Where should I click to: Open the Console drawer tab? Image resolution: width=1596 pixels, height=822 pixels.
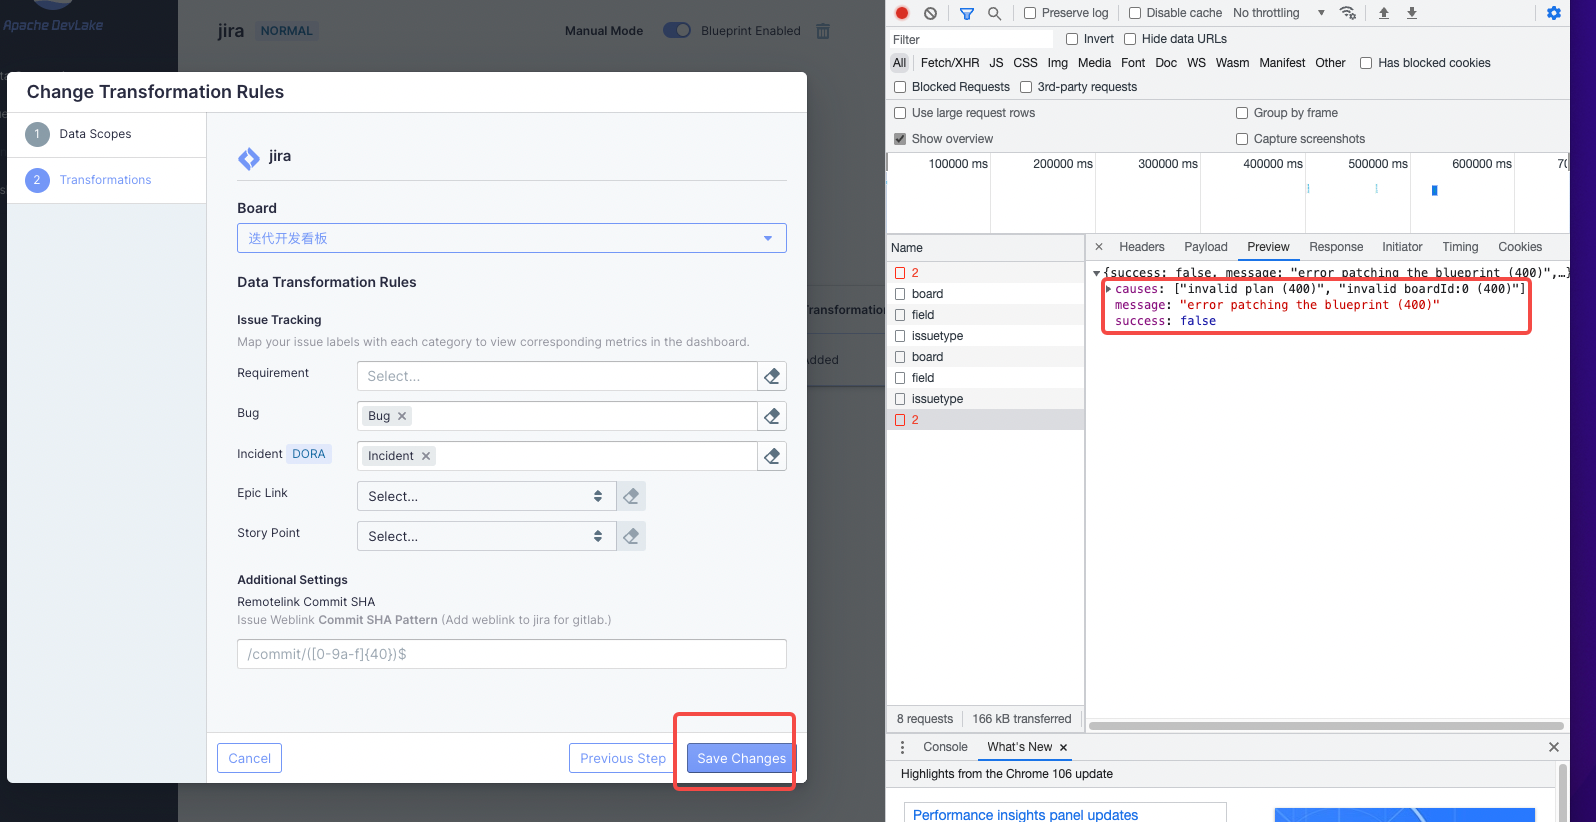coord(945,747)
